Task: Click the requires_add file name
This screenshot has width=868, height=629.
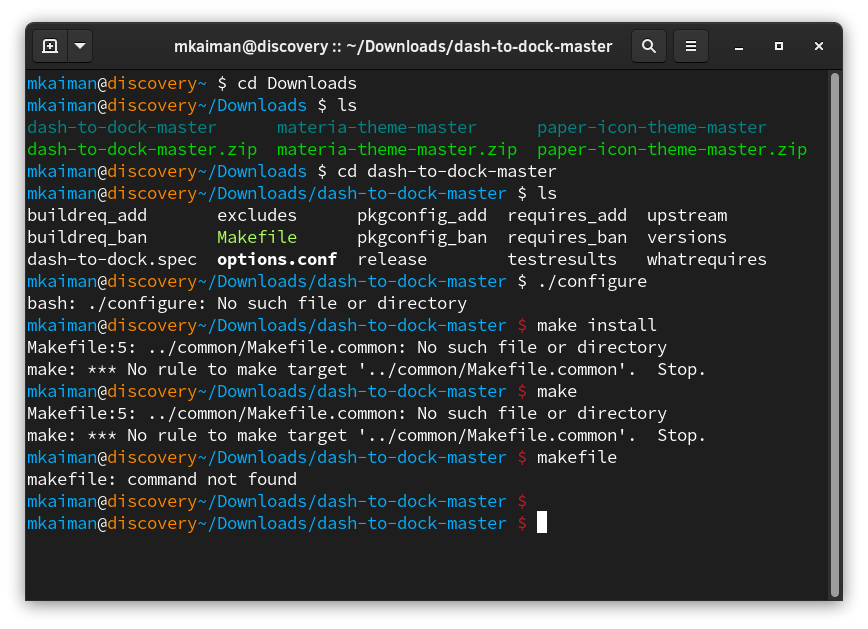Action: 567,215
